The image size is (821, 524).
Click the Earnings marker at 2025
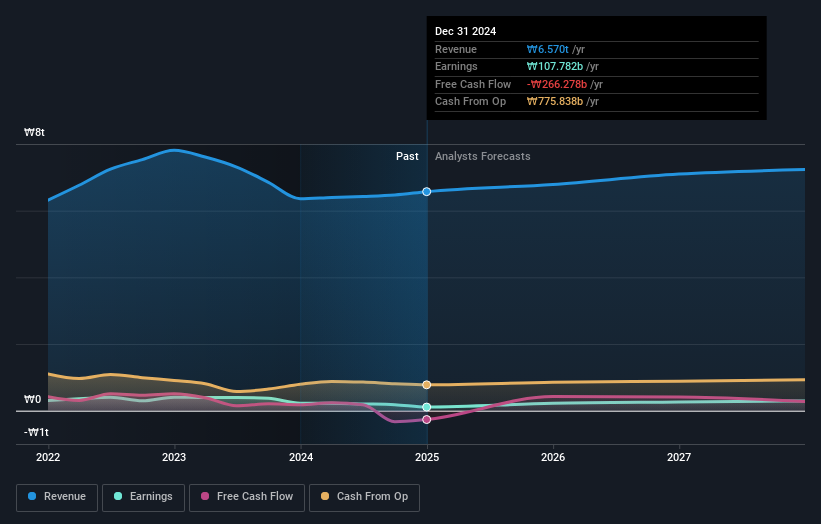[x=427, y=407]
